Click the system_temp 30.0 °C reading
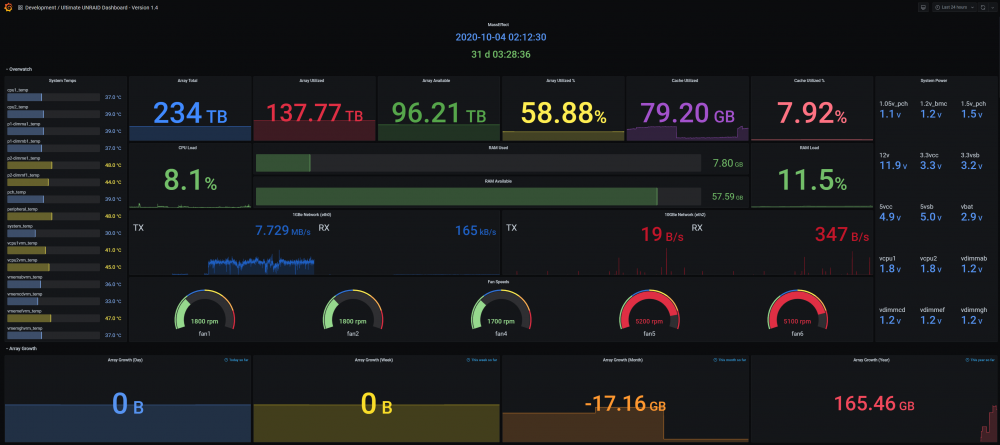Image resolution: width=1000 pixels, height=445 pixels. 113,233
